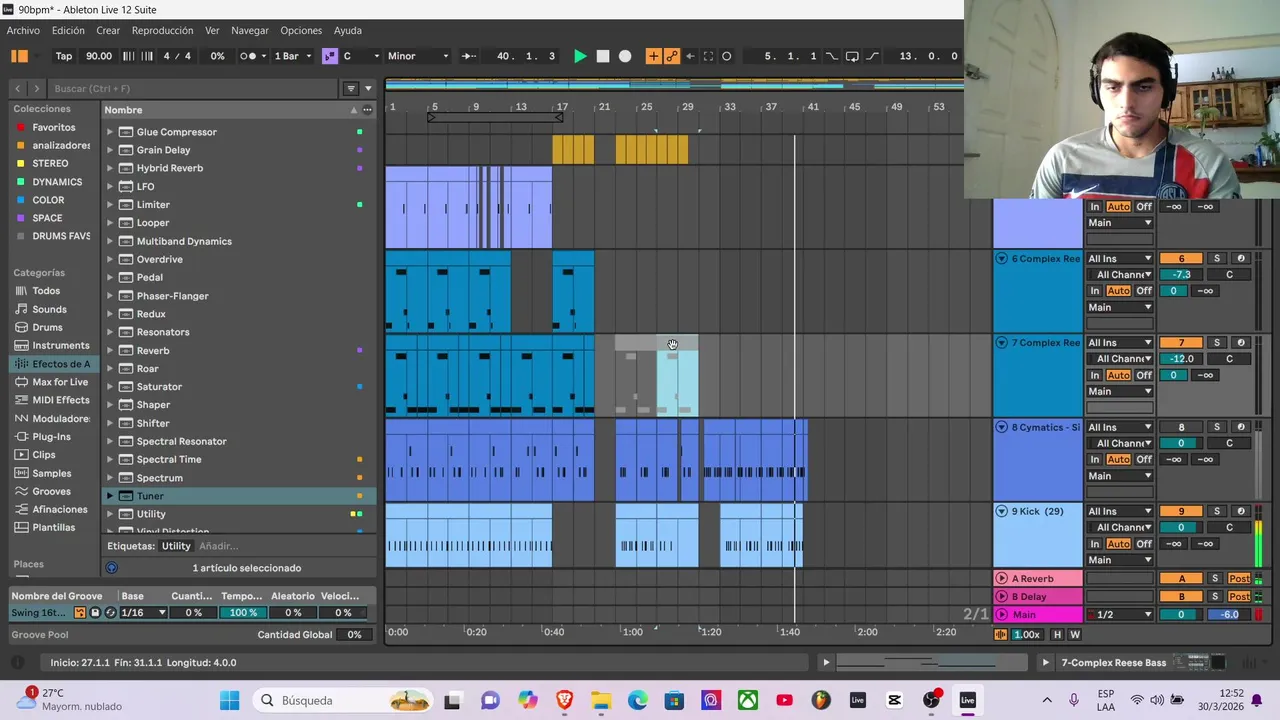Expand the Glue Compressor device
Image resolution: width=1280 pixels, height=720 pixels.
[x=110, y=132]
